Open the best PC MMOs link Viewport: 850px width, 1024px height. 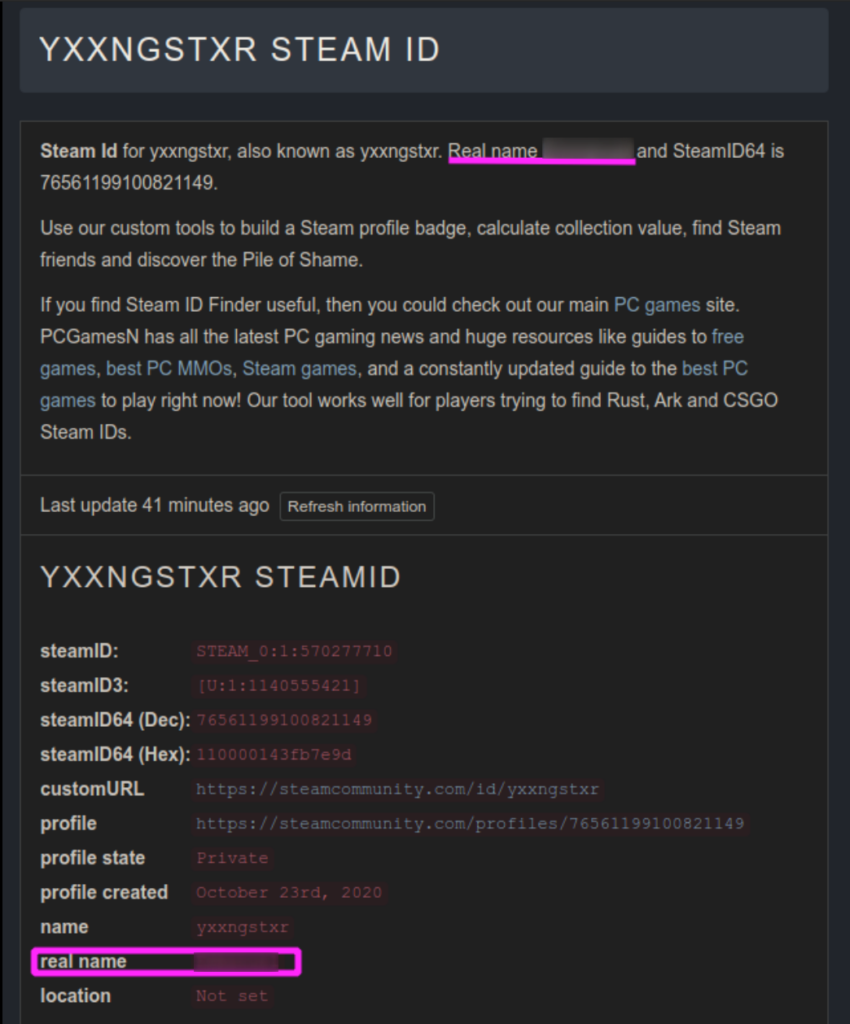168,368
